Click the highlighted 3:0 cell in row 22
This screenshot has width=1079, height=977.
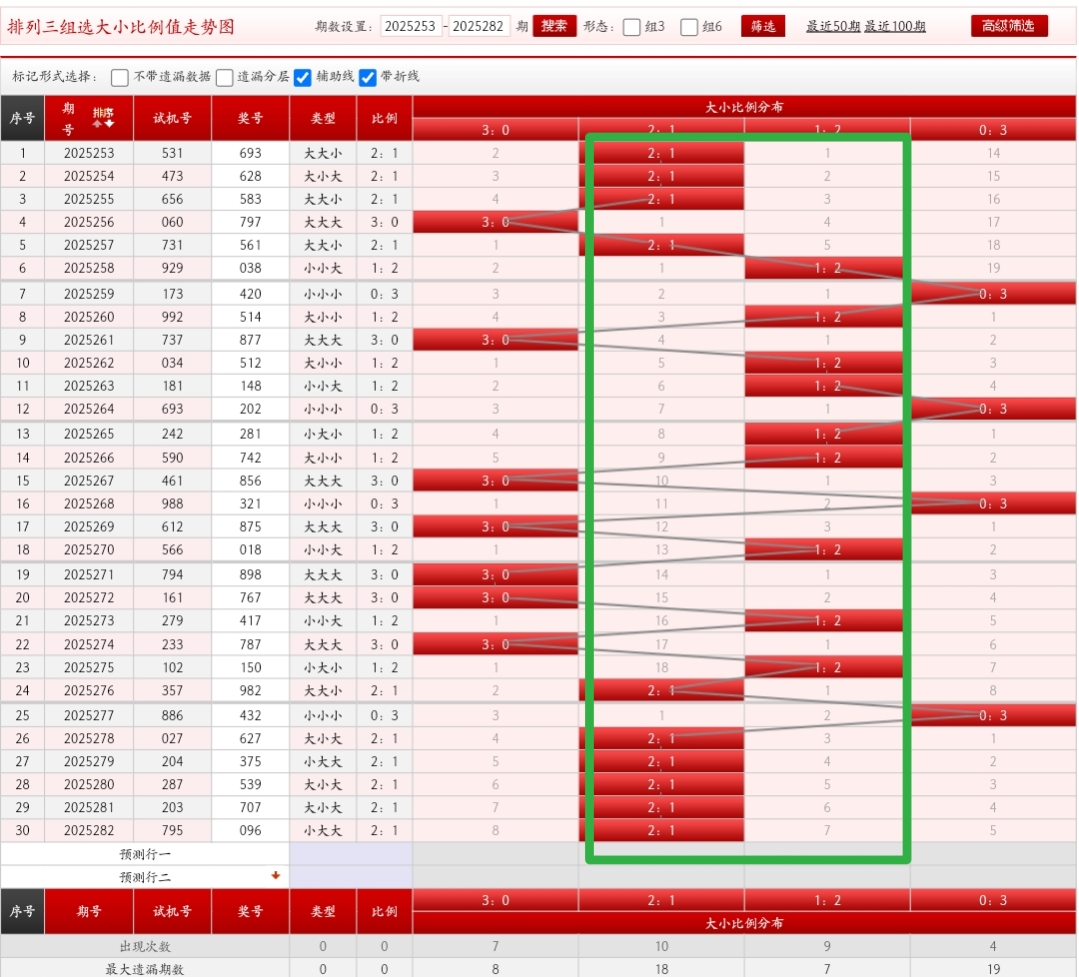(x=495, y=645)
